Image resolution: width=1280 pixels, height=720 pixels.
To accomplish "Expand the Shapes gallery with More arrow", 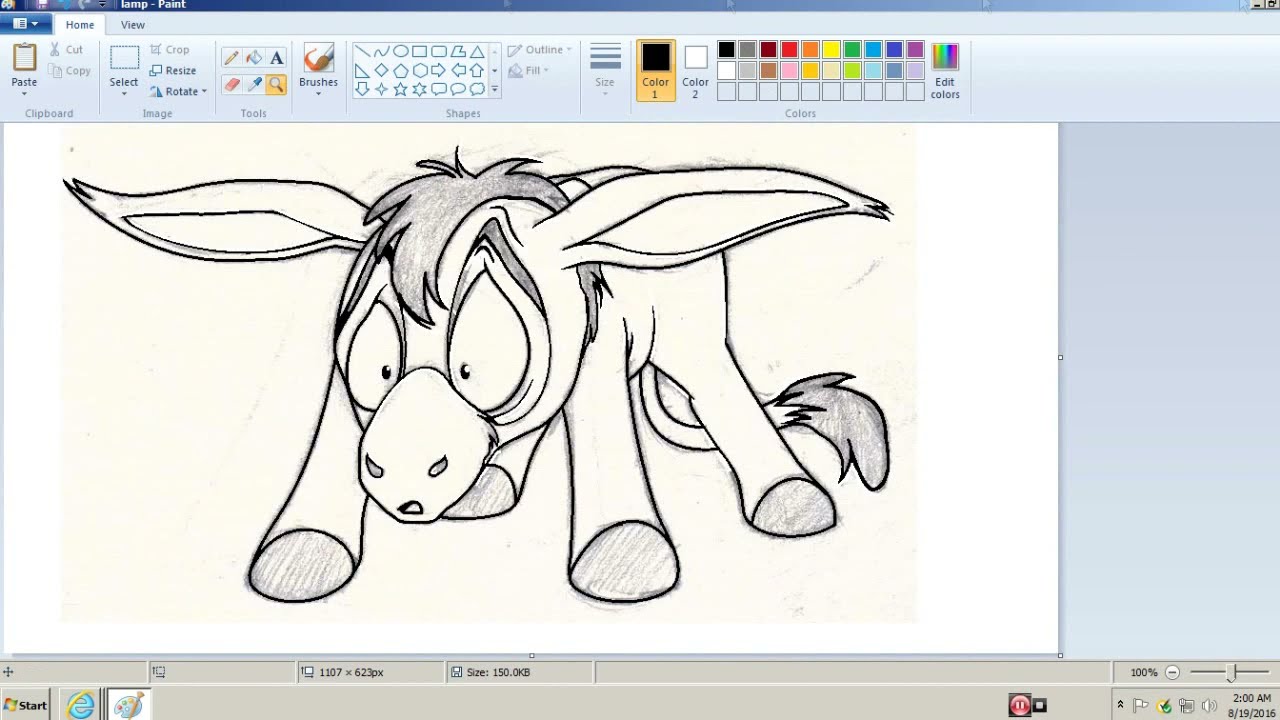I will (x=494, y=89).
